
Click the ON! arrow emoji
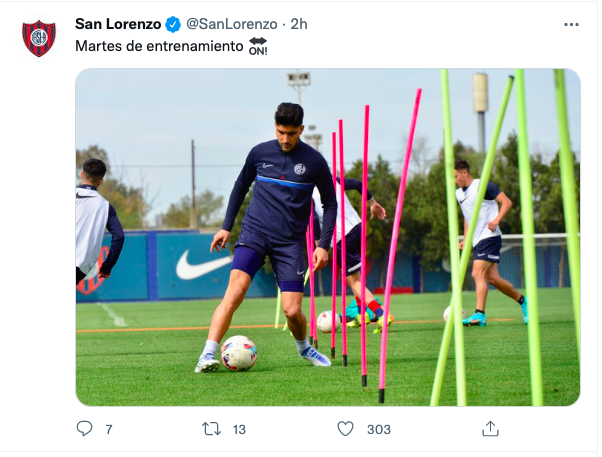(x=258, y=46)
